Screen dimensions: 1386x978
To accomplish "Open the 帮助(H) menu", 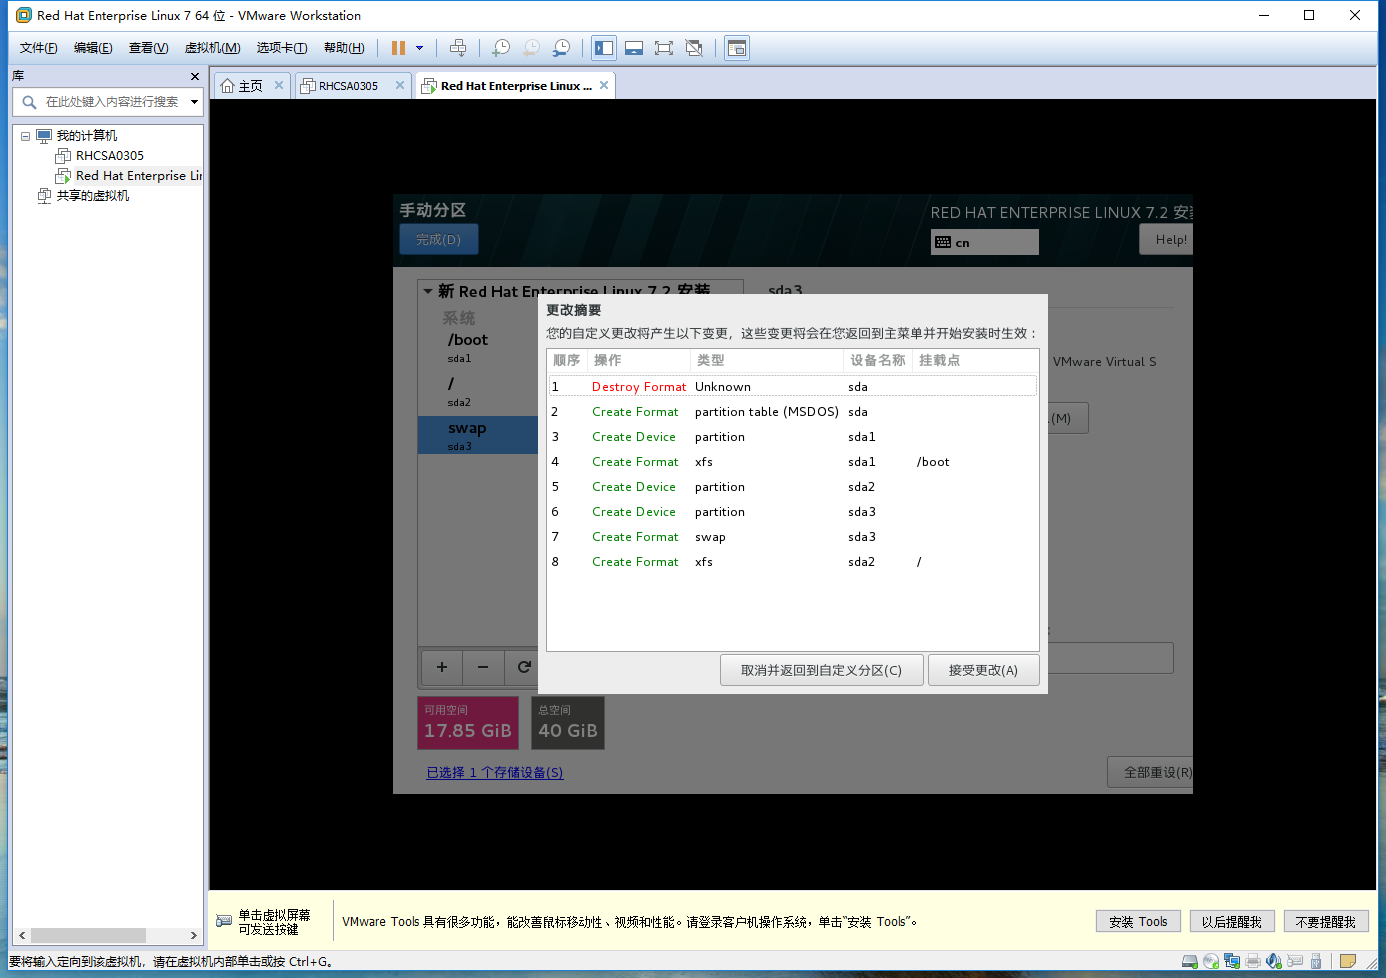I will click(x=344, y=48).
